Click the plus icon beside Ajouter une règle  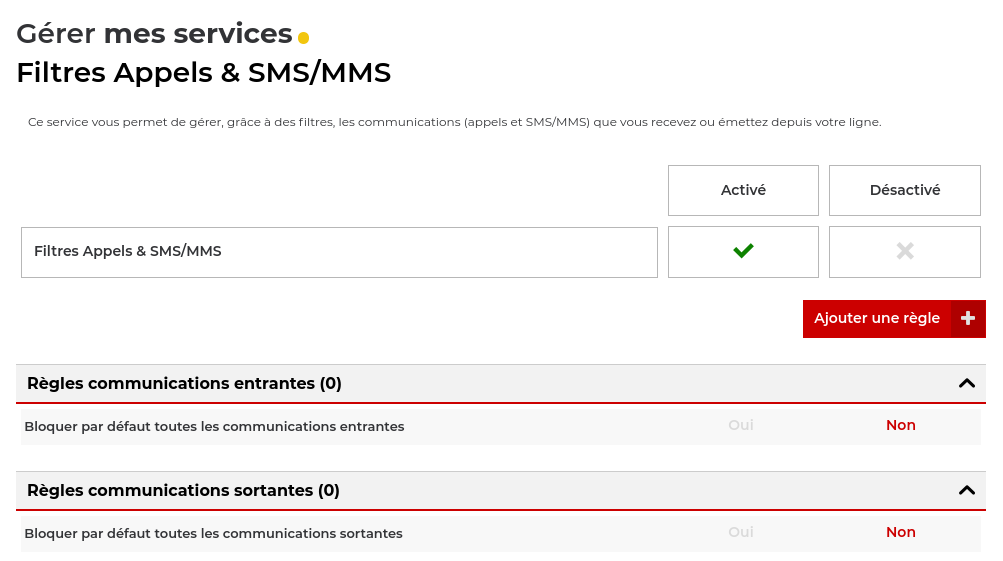click(x=968, y=318)
